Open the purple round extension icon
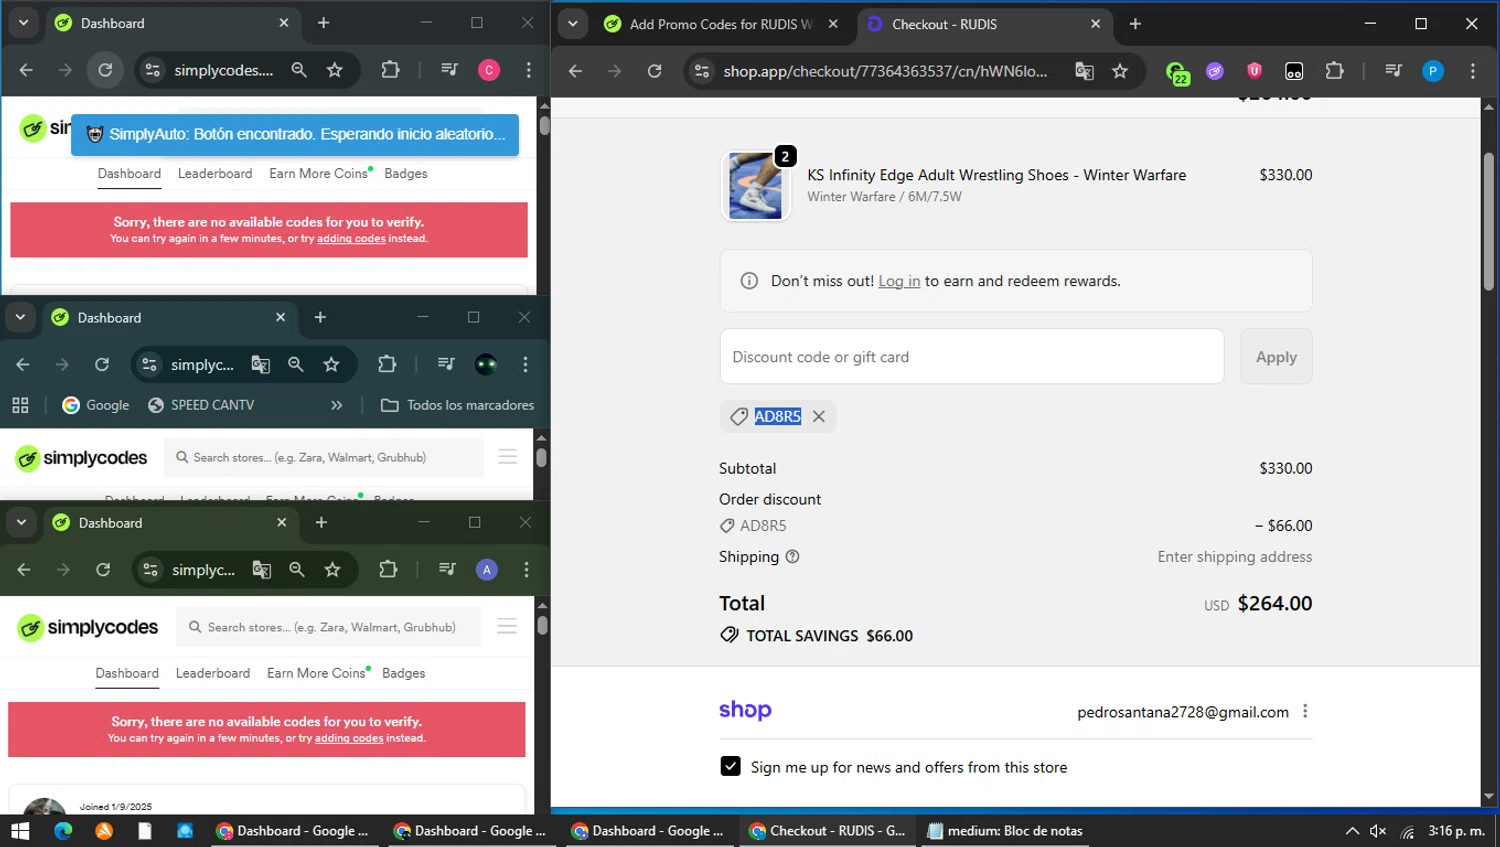This screenshot has height=847, width=1500. click(x=1215, y=71)
